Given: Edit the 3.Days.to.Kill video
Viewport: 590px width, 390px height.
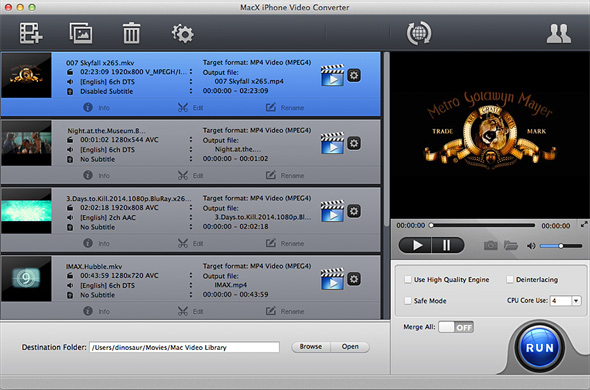Looking at the screenshot, I should click(x=190, y=243).
